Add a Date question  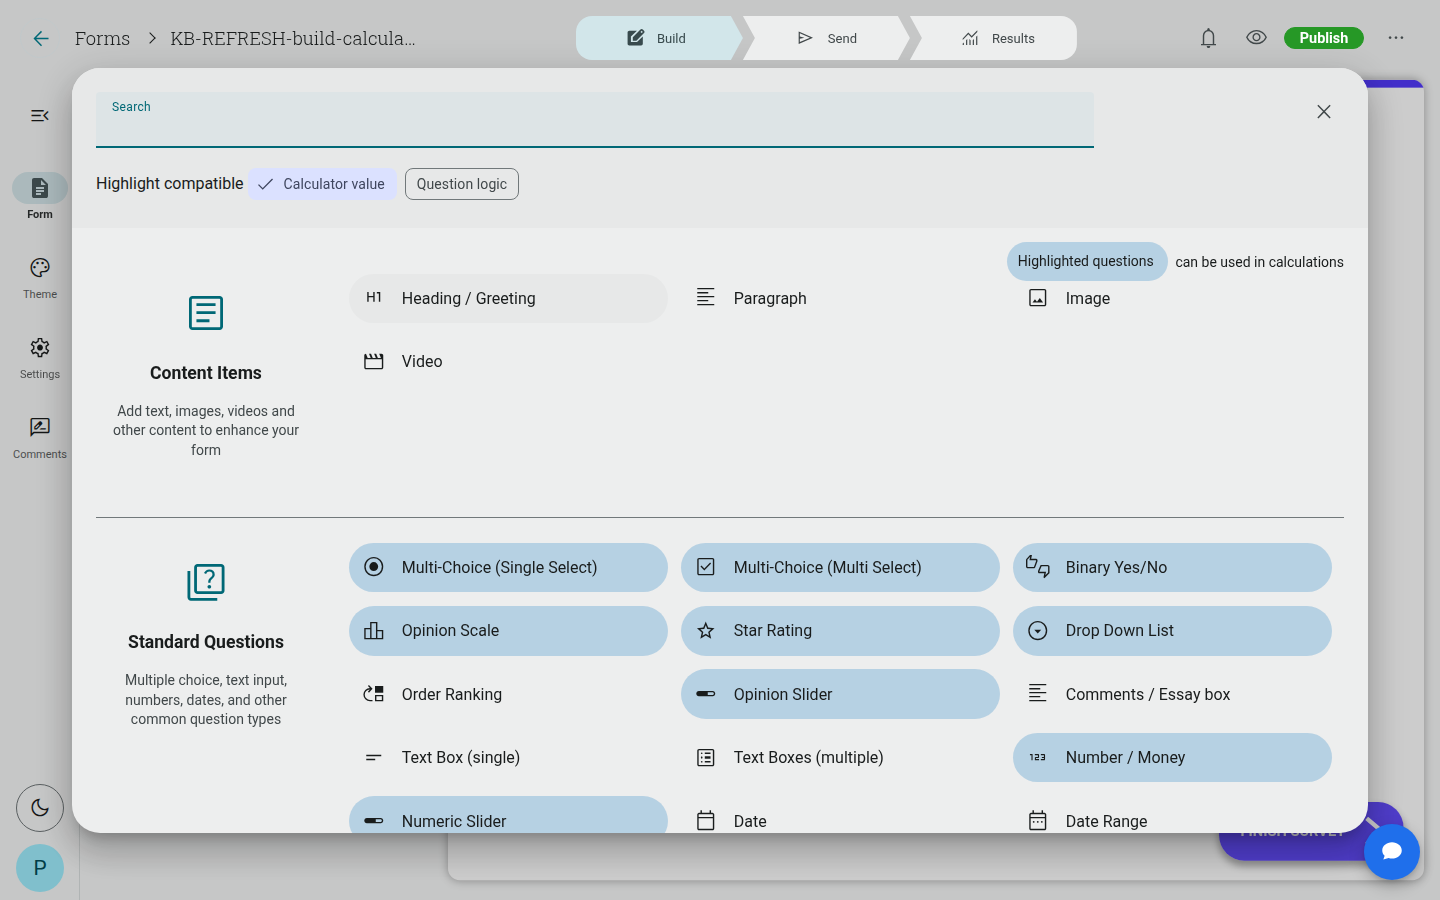[x=840, y=816]
